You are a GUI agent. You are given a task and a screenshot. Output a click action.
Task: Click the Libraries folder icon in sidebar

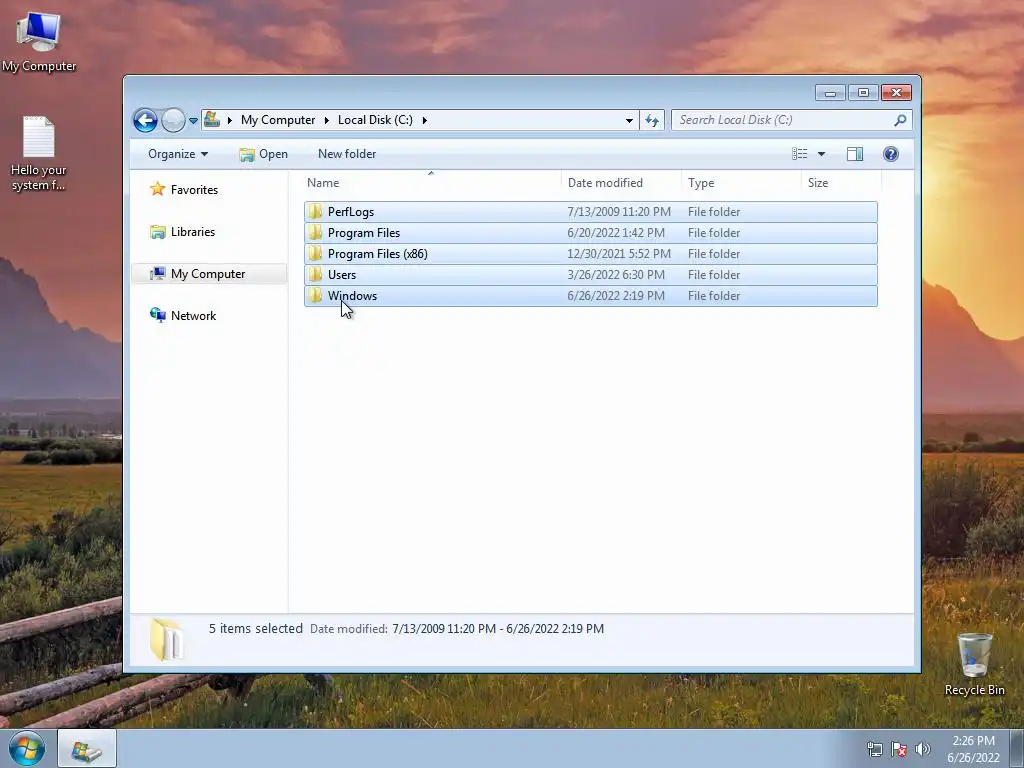point(157,232)
